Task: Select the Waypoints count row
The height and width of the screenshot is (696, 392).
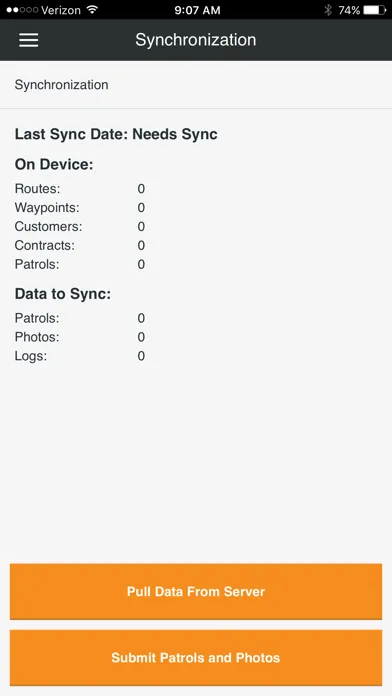Action: pyautogui.click(x=80, y=208)
